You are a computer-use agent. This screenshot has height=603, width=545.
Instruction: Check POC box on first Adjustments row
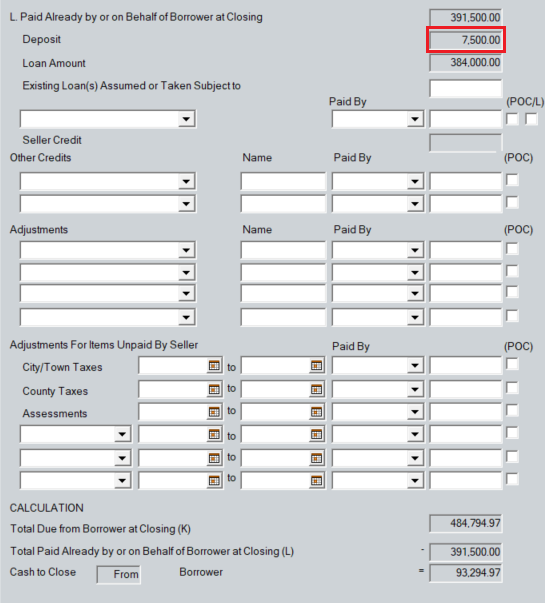(x=512, y=248)
